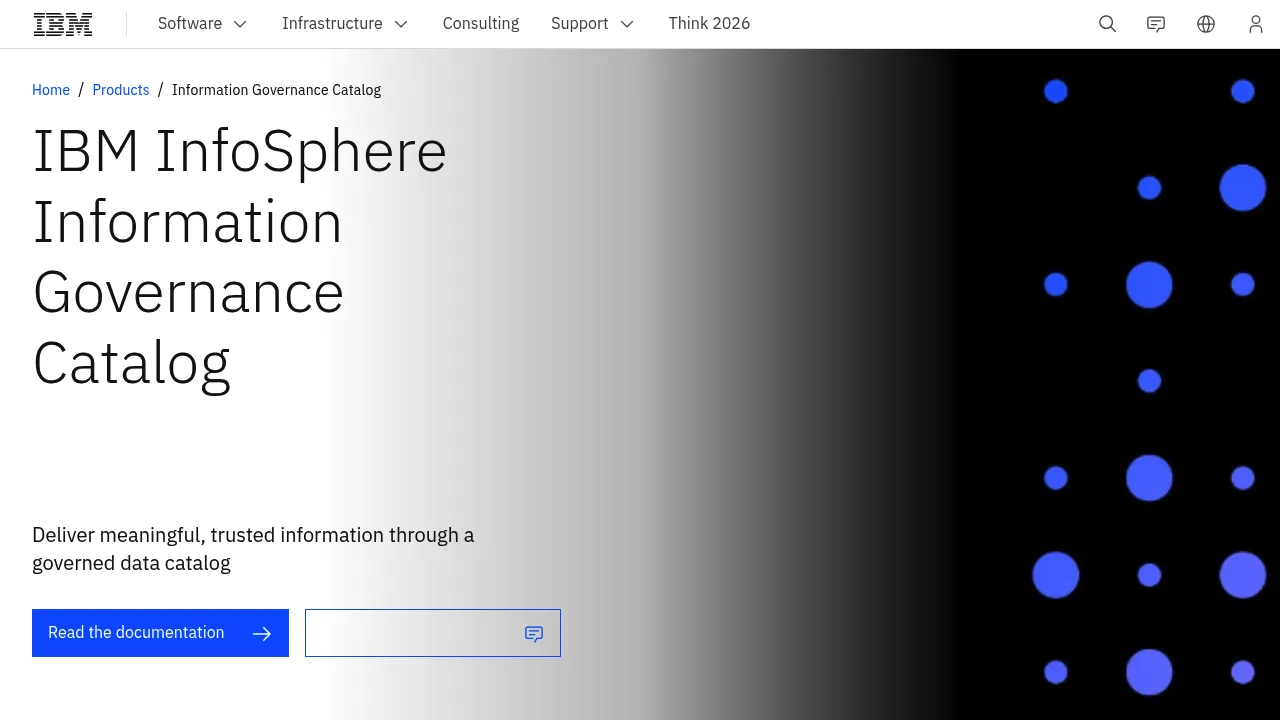Click Information Governance Catalog breadcrumb text
1280x720 pixels.
coord(276,90)
